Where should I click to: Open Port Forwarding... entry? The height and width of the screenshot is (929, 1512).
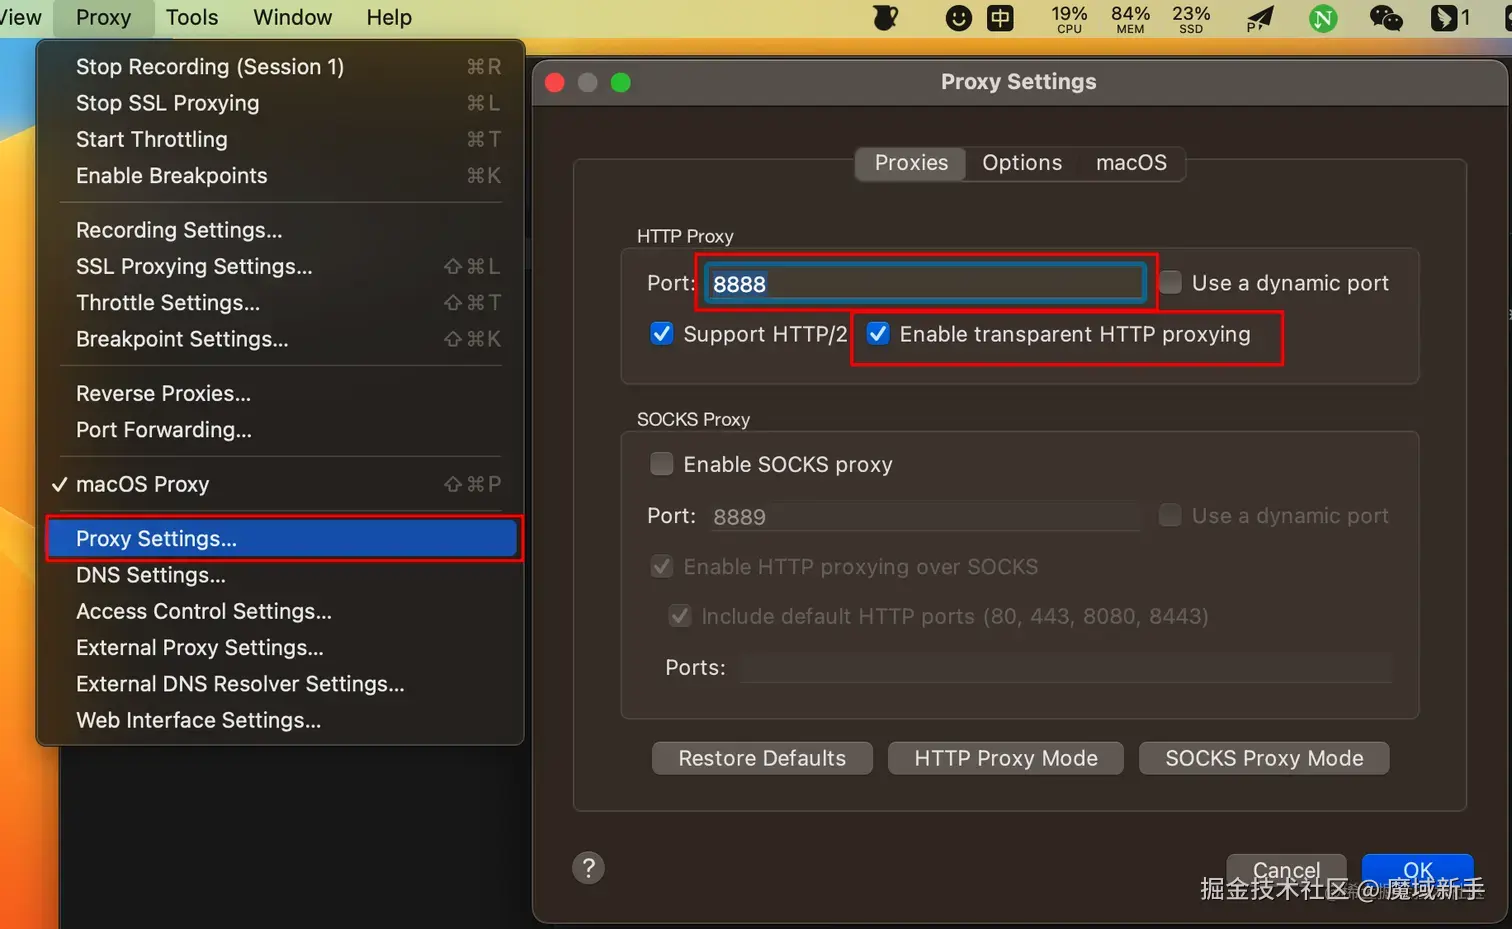tap(281, 430)
